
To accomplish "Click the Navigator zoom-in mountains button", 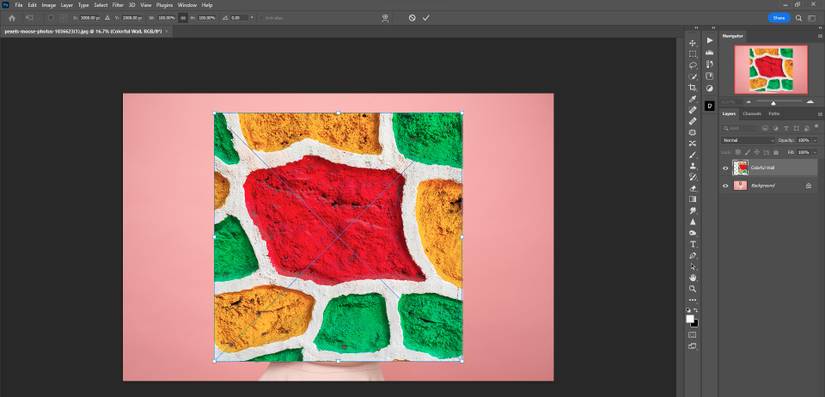I will point(810,102).
